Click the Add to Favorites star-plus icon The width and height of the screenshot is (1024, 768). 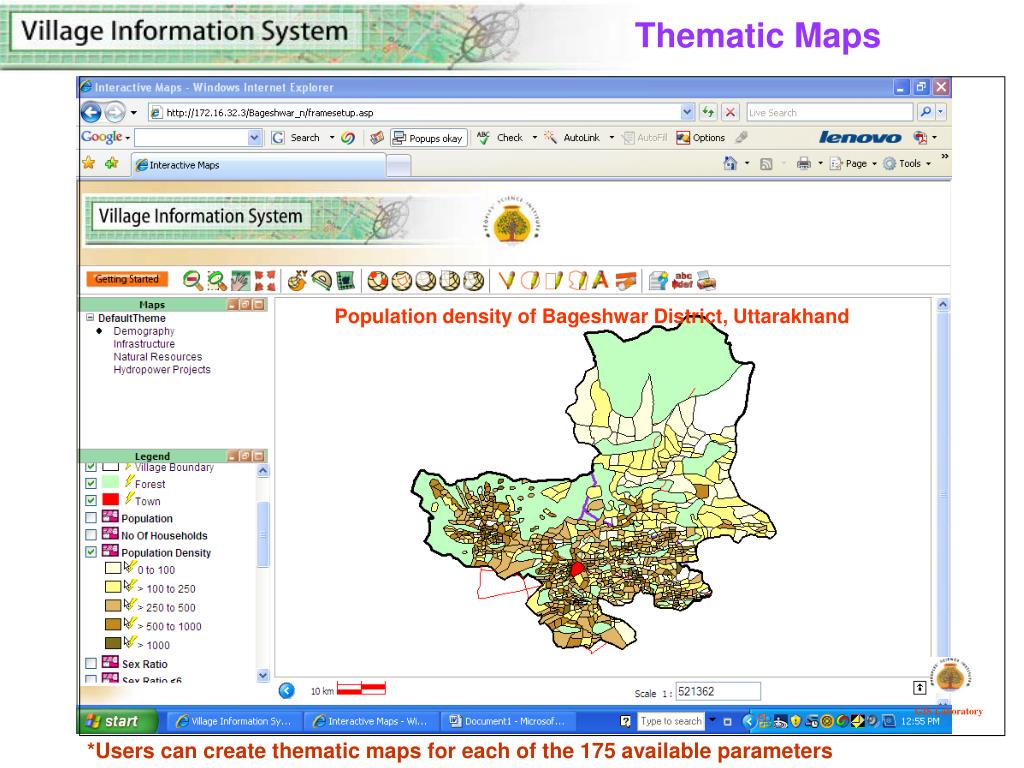112,163
